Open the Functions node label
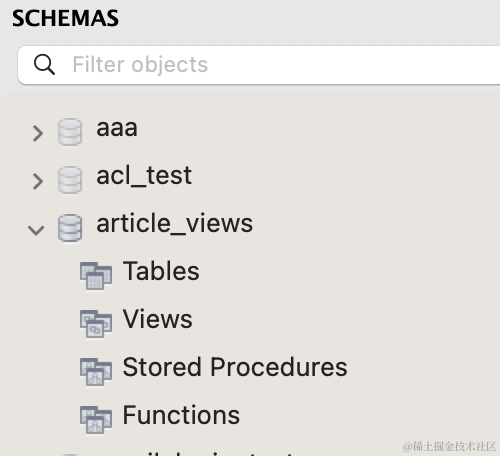 [x=181, y=415]
